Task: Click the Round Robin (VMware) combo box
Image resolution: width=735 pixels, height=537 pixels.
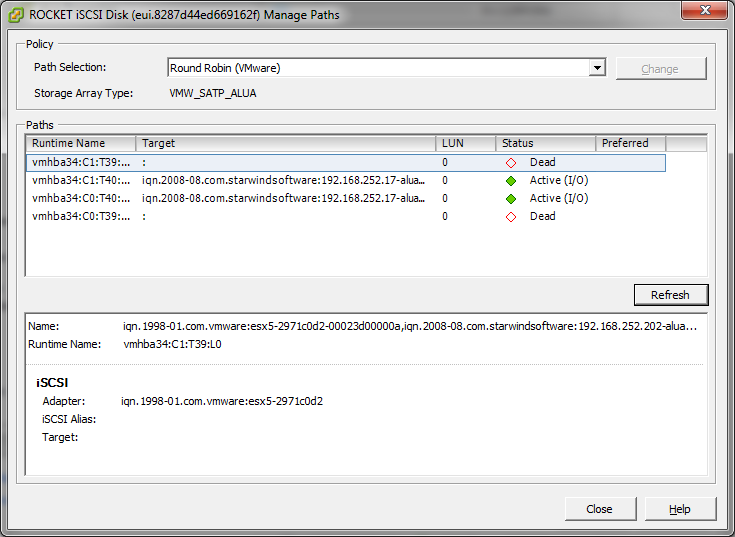Action: click(386, 68)
